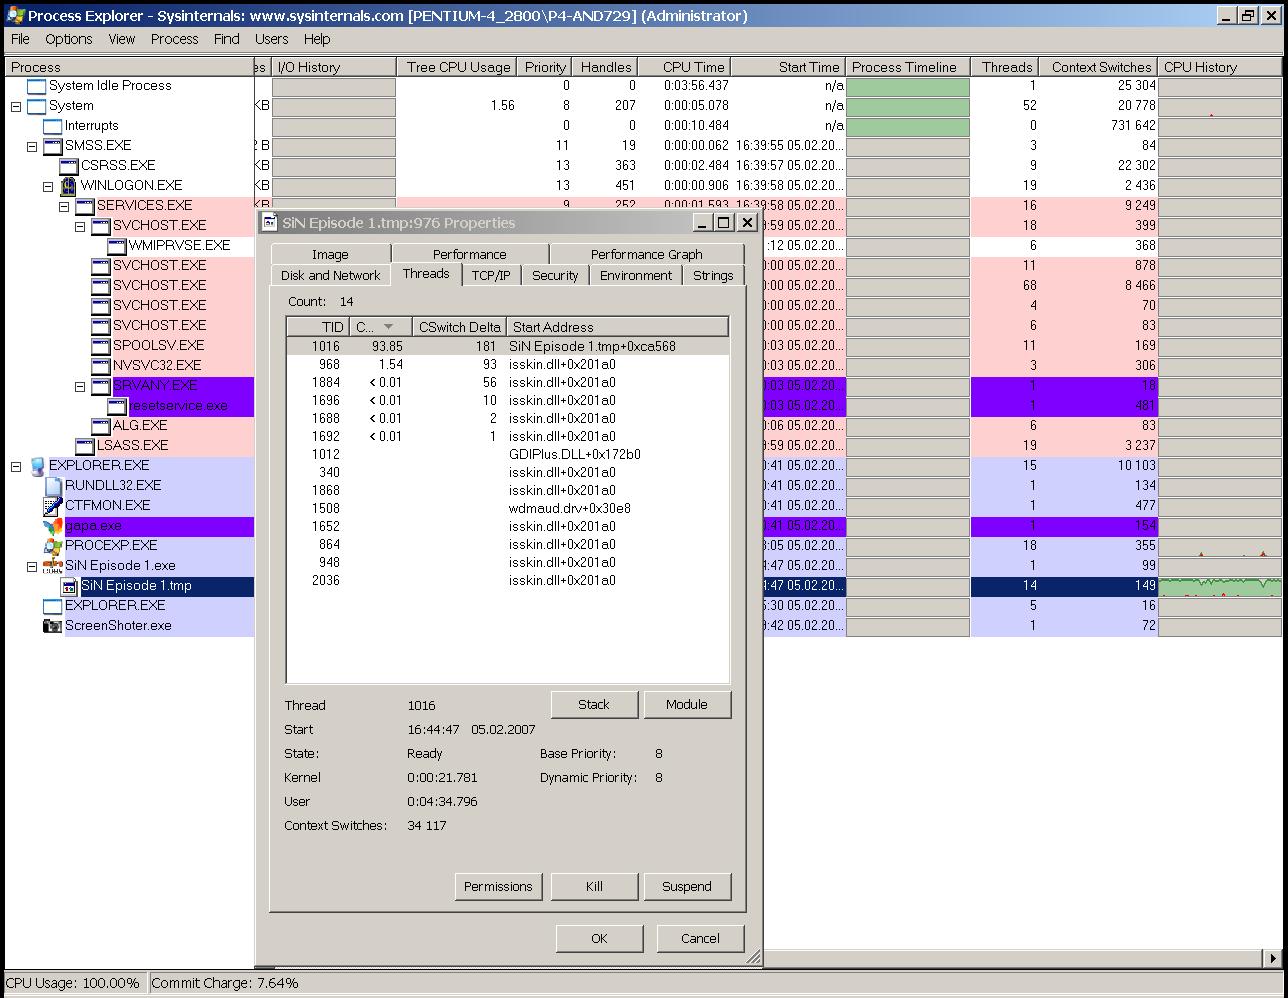Click the gape.exe butterfly icon
Screen dimensions: 1288x998
point(53,526)
